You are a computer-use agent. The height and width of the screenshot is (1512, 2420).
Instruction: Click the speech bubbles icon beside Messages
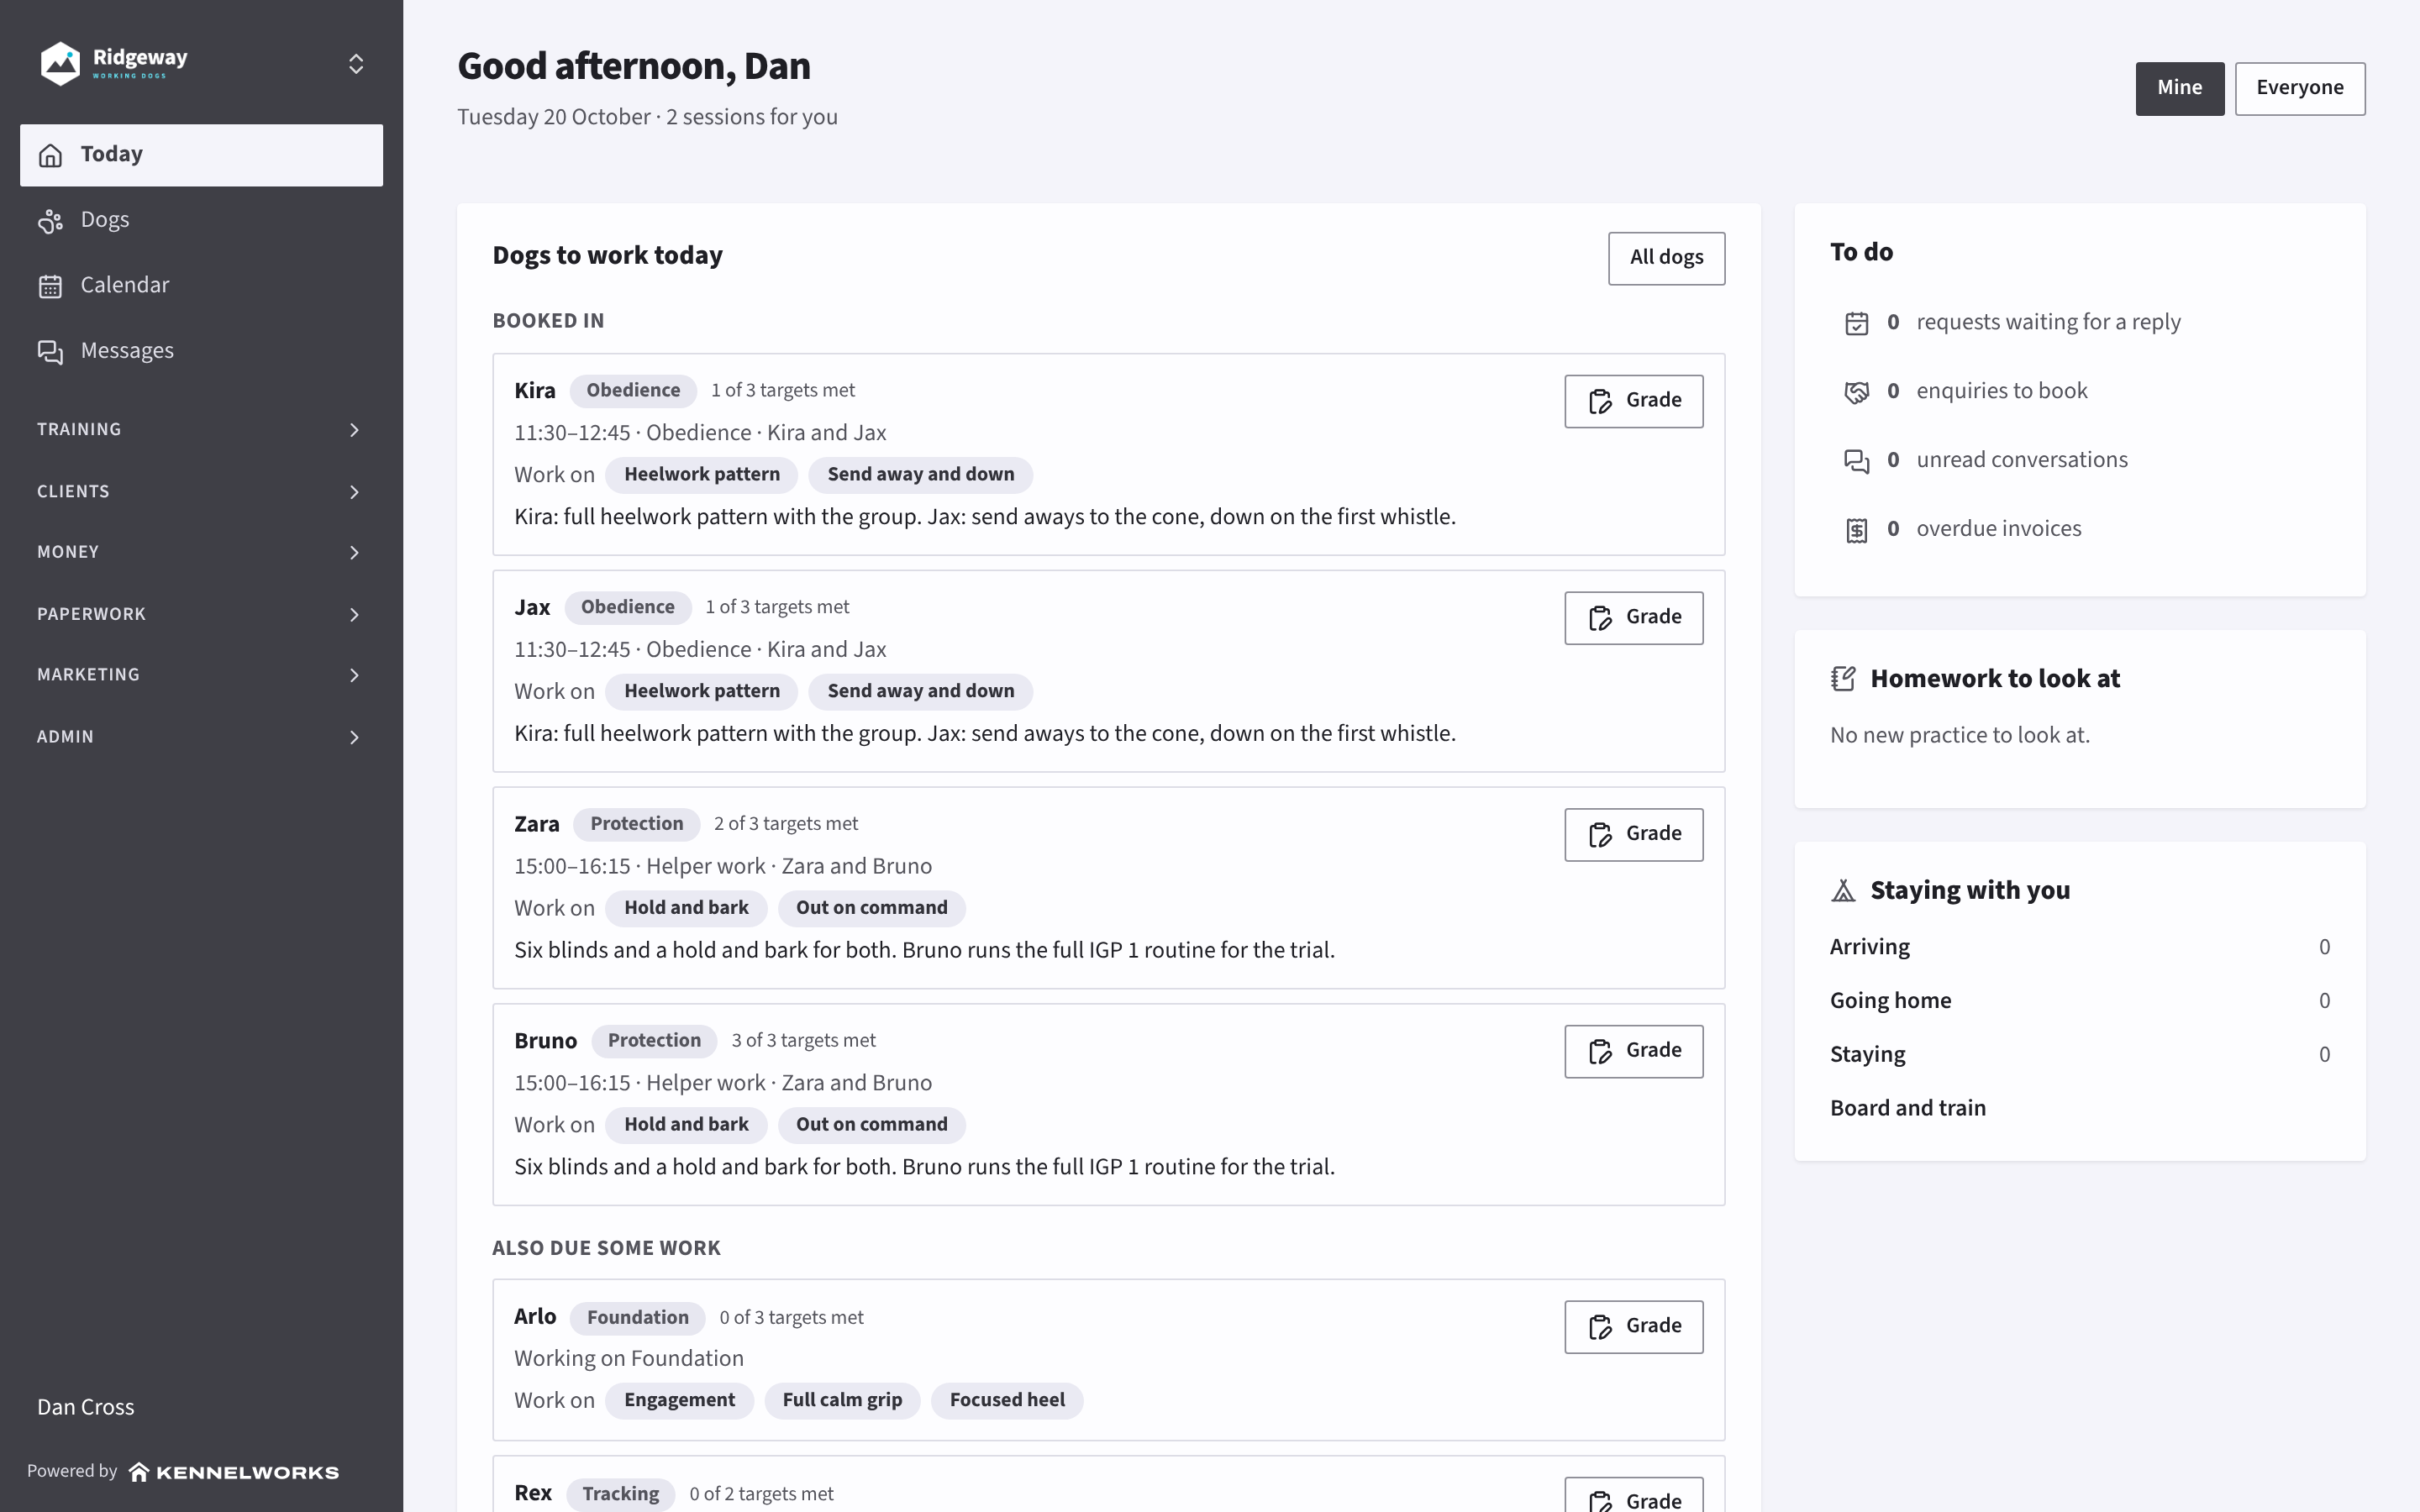point(50,352)
